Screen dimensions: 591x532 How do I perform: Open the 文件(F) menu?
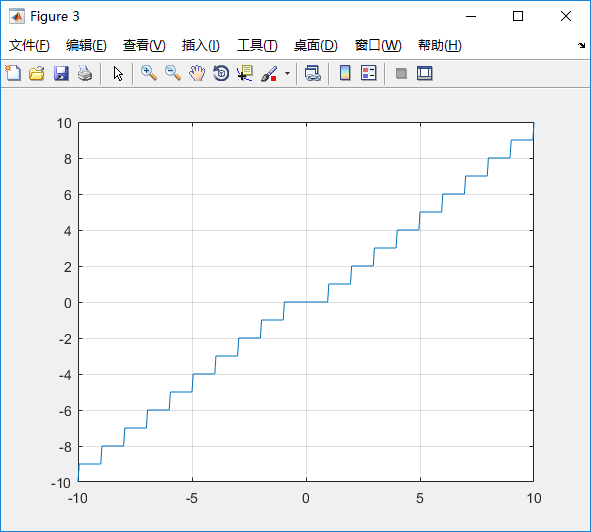click(29, 45)
